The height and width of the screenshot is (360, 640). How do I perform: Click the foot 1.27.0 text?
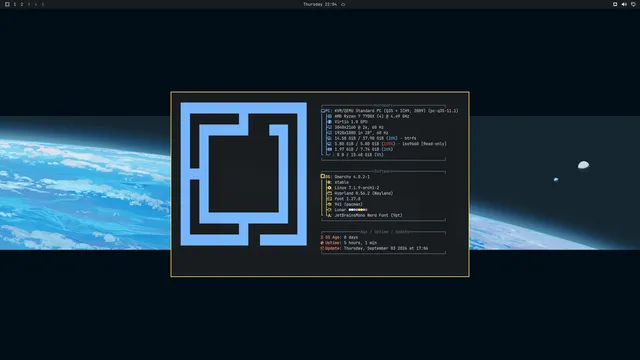(347, 199)
